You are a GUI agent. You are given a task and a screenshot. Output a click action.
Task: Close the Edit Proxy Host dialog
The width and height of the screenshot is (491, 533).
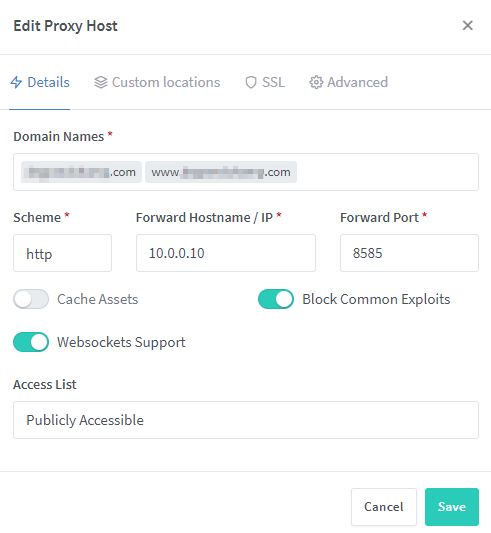468,25
